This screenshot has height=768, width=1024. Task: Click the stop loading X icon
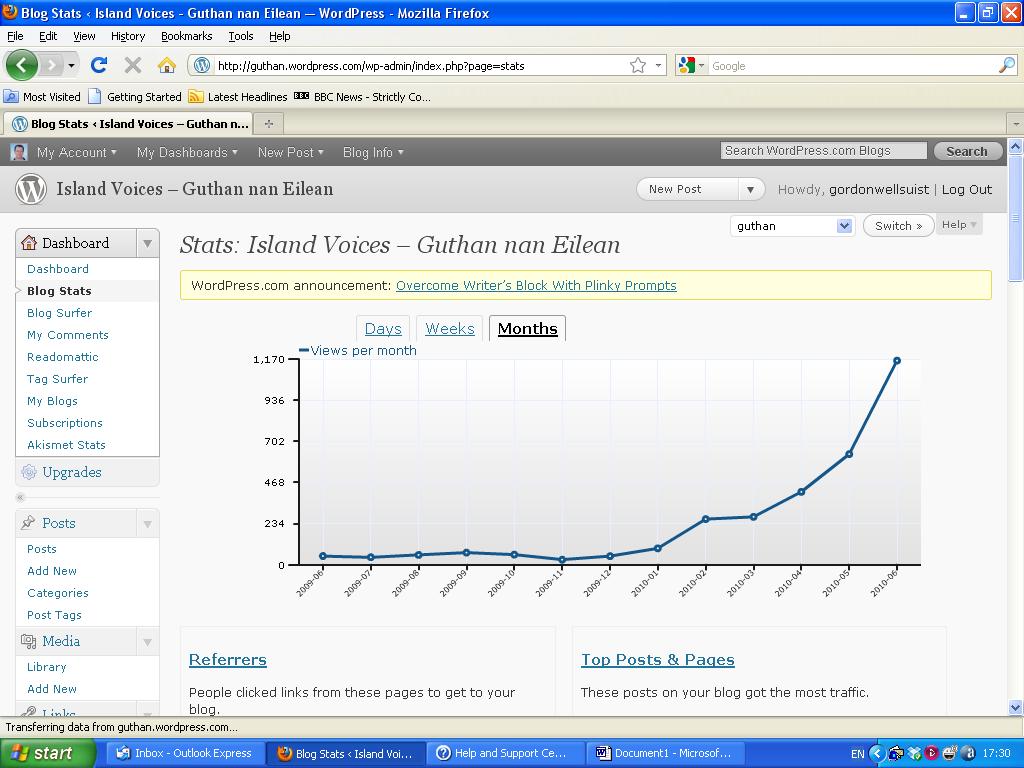[x=132, y=65]
